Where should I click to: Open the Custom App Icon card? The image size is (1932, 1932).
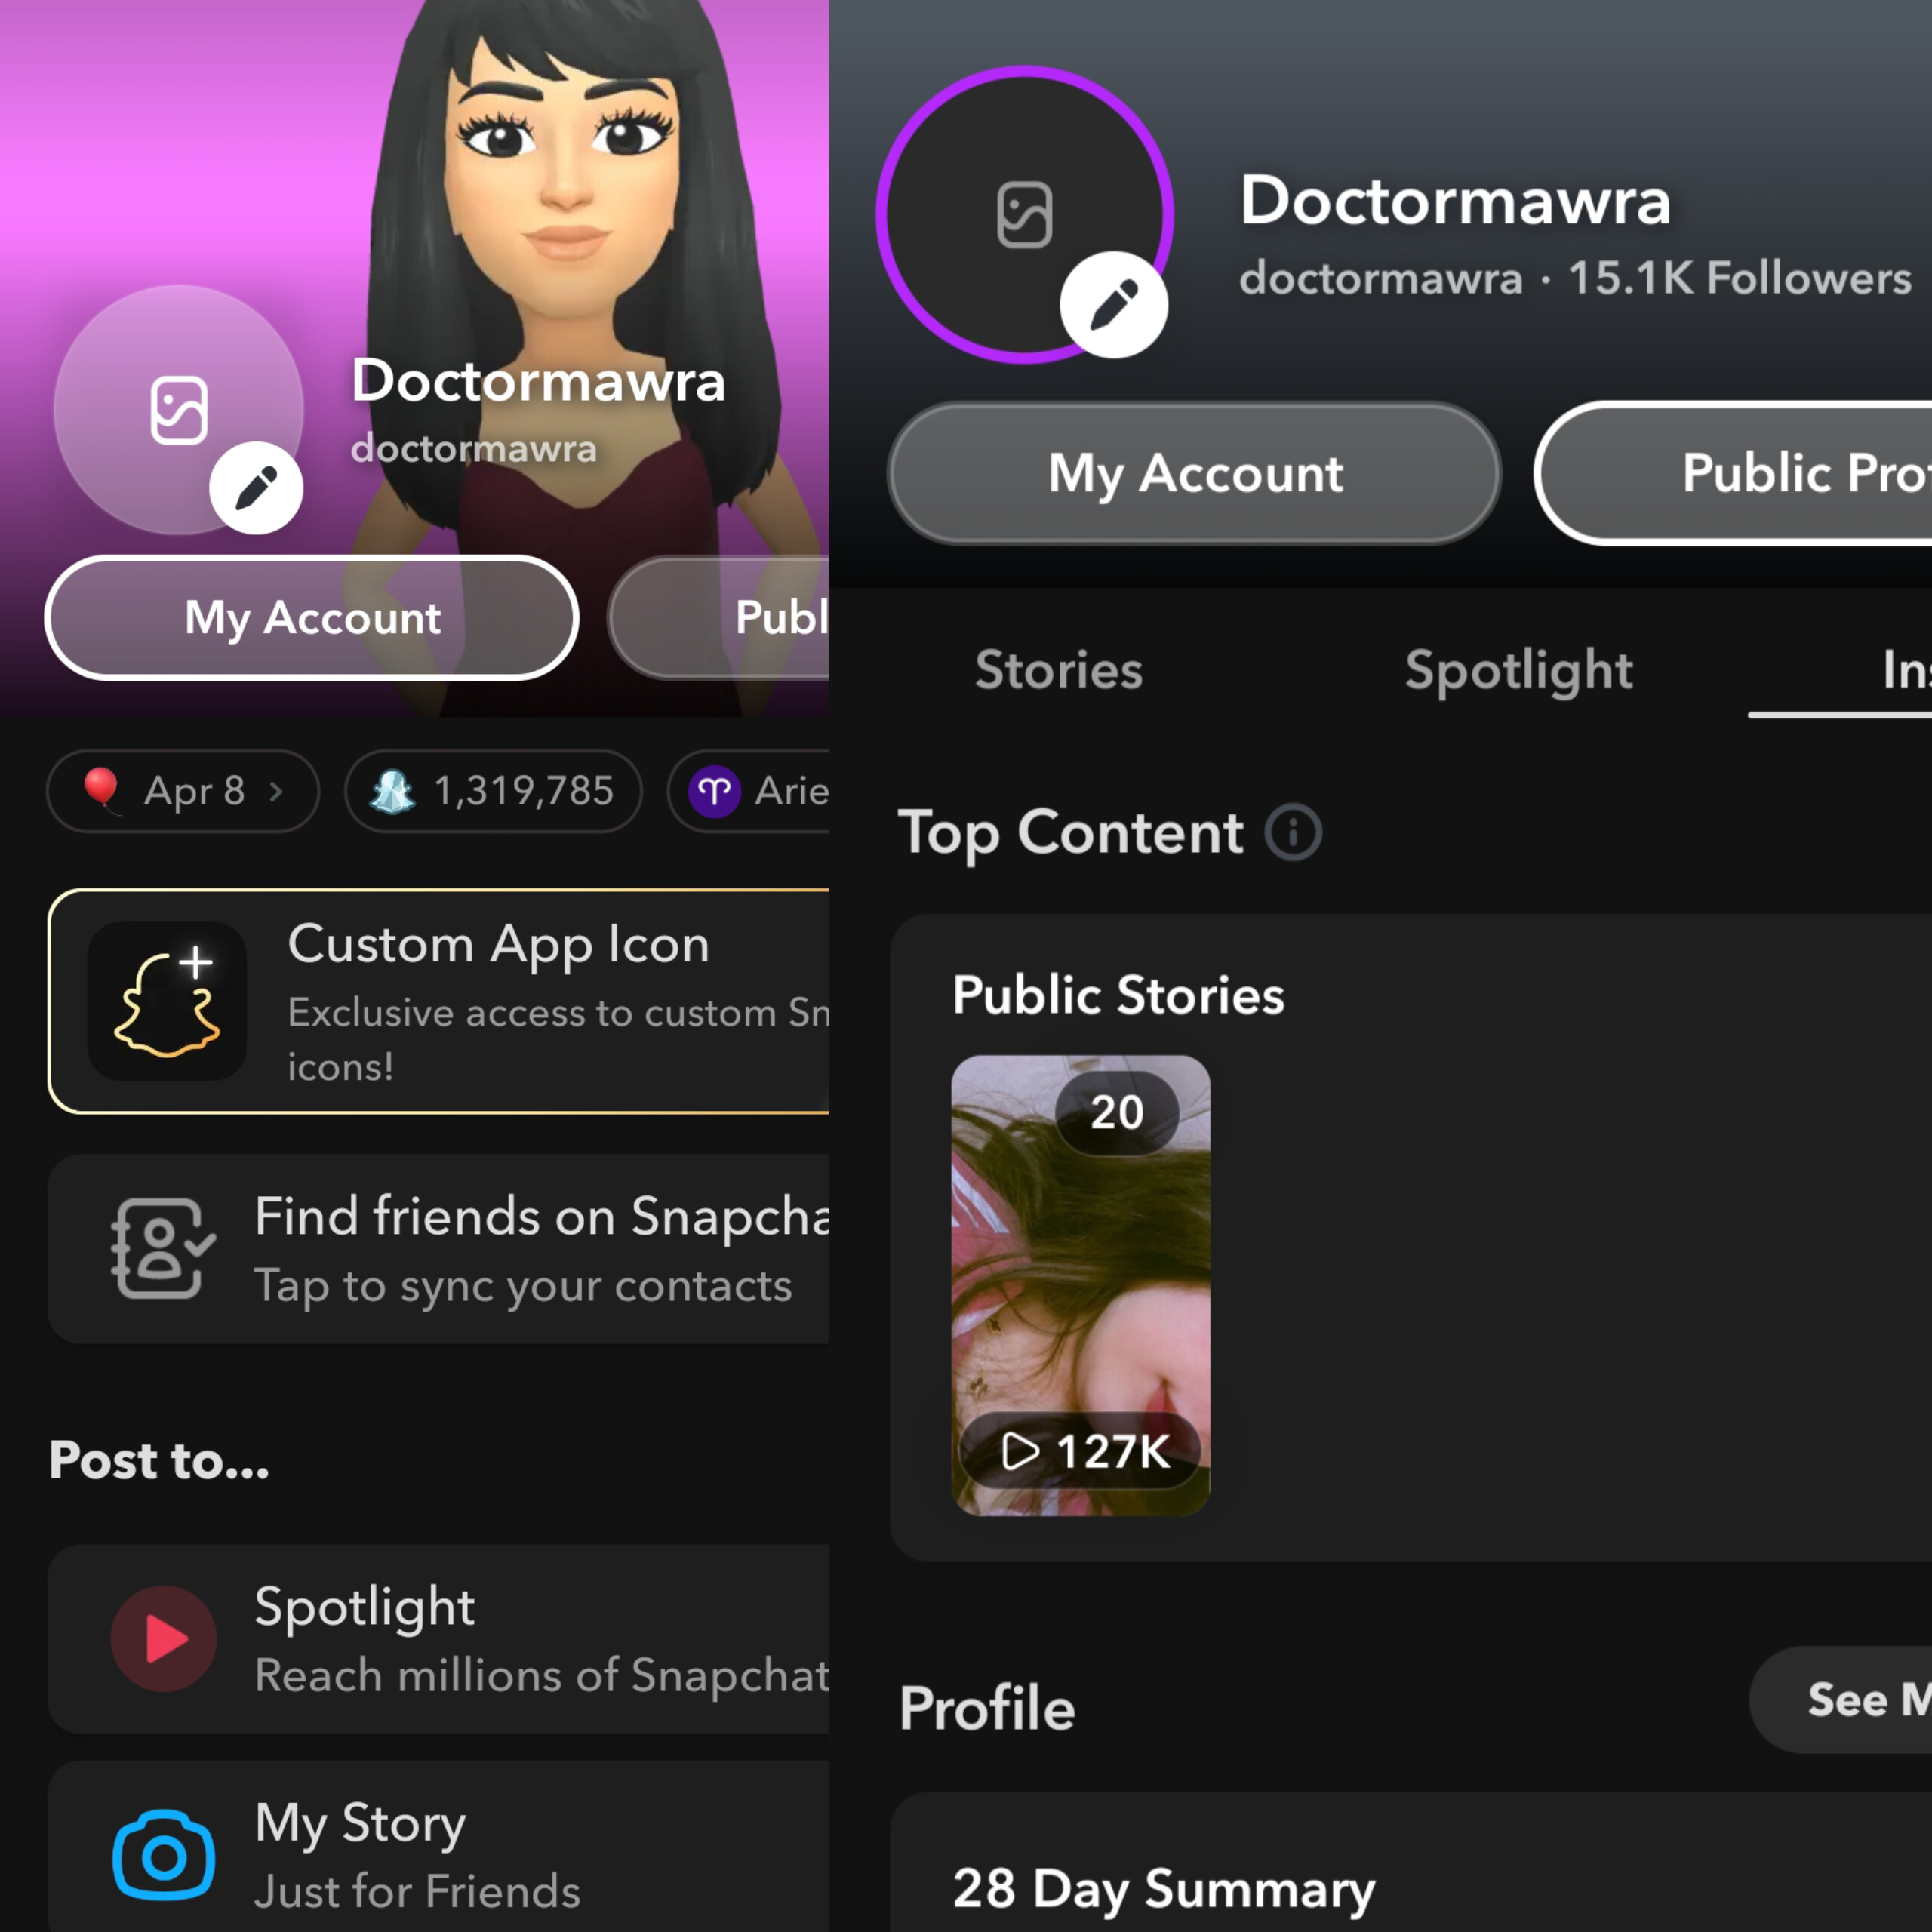pos(439,1001)
